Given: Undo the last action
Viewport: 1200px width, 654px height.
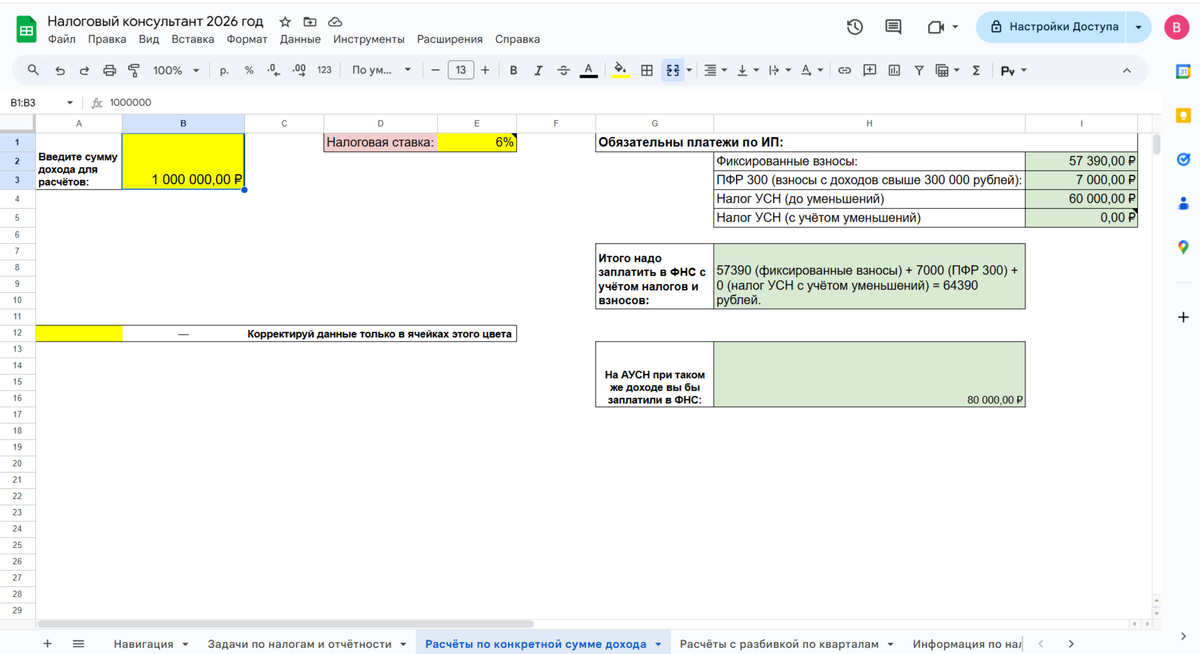Looking at the screenshot, I should pyautogui.click(x=60, y=70).
